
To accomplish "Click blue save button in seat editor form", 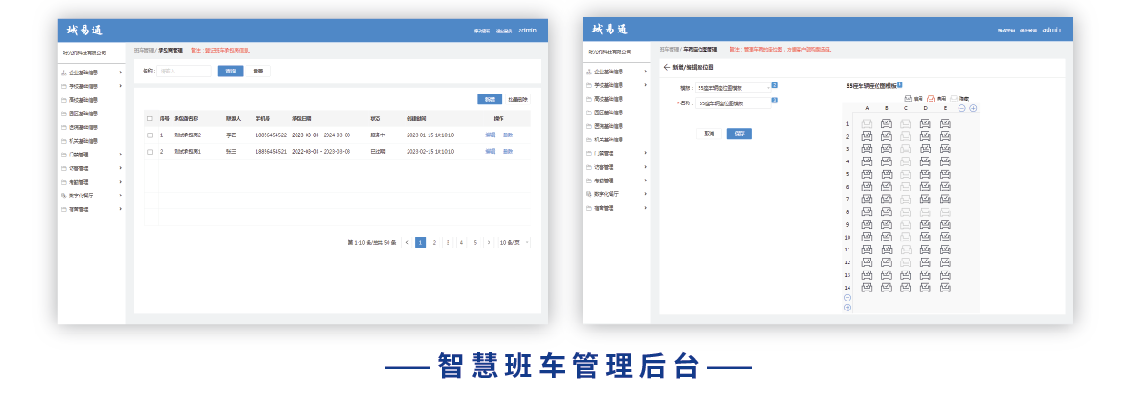I will 739,133.
